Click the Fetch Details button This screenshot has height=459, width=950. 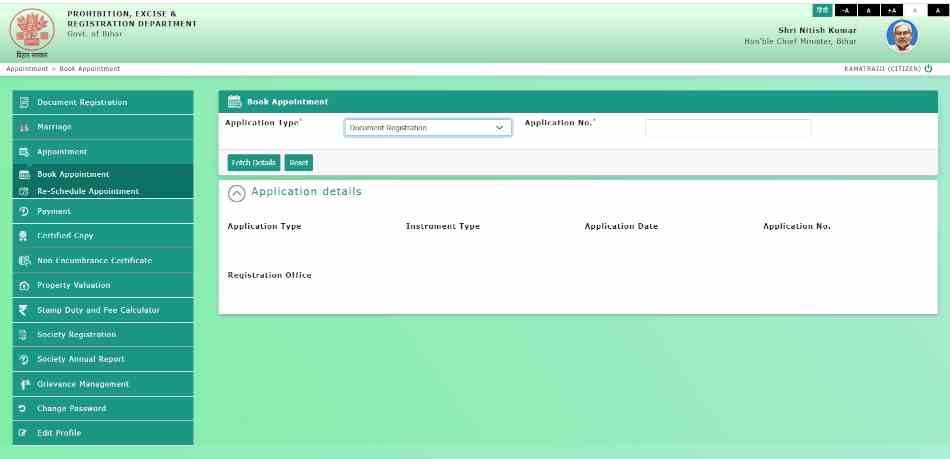pos(254,163)
